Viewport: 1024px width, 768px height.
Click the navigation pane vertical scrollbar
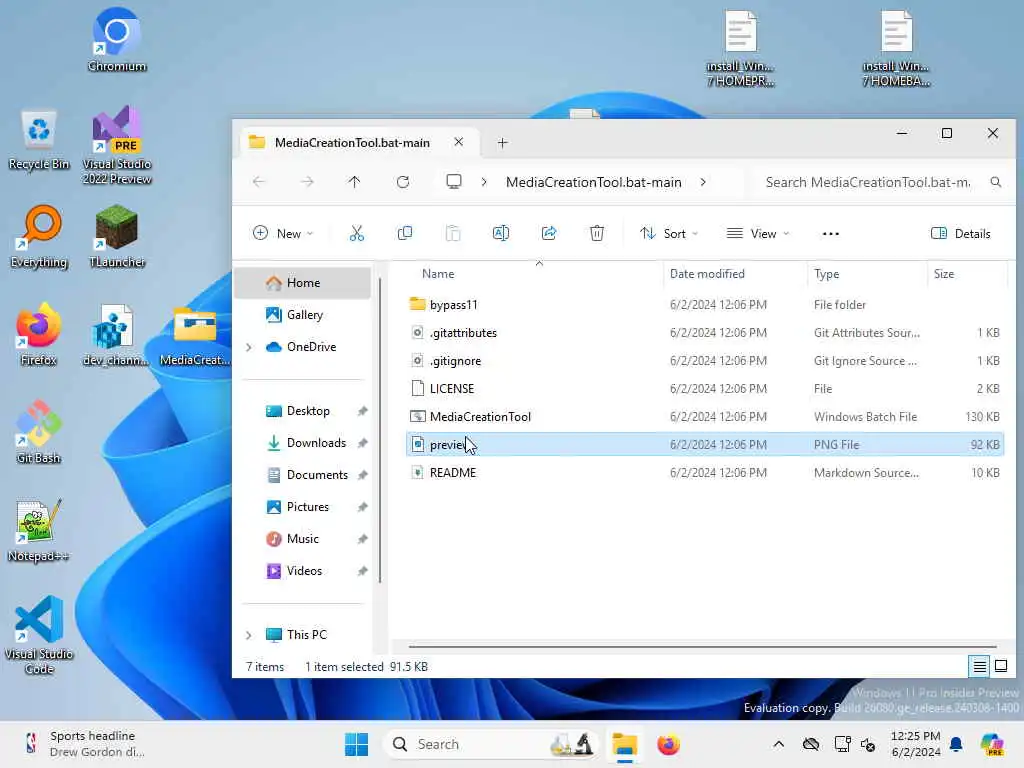[379, 430]
